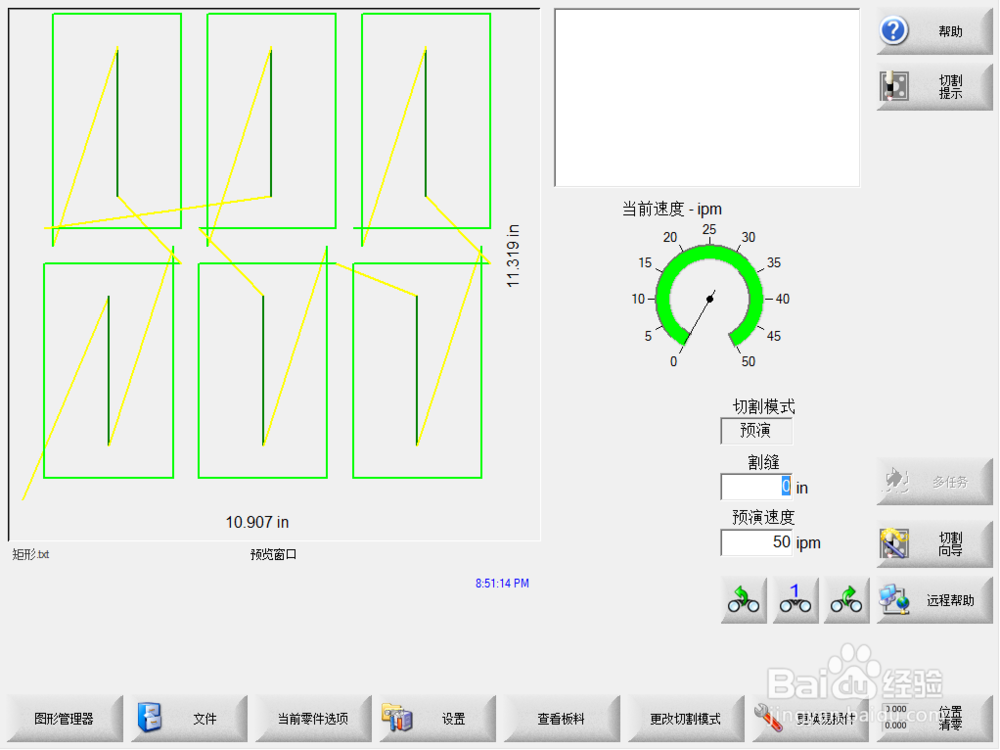Click the 8:51:14 PM clock text

point(502,583)
